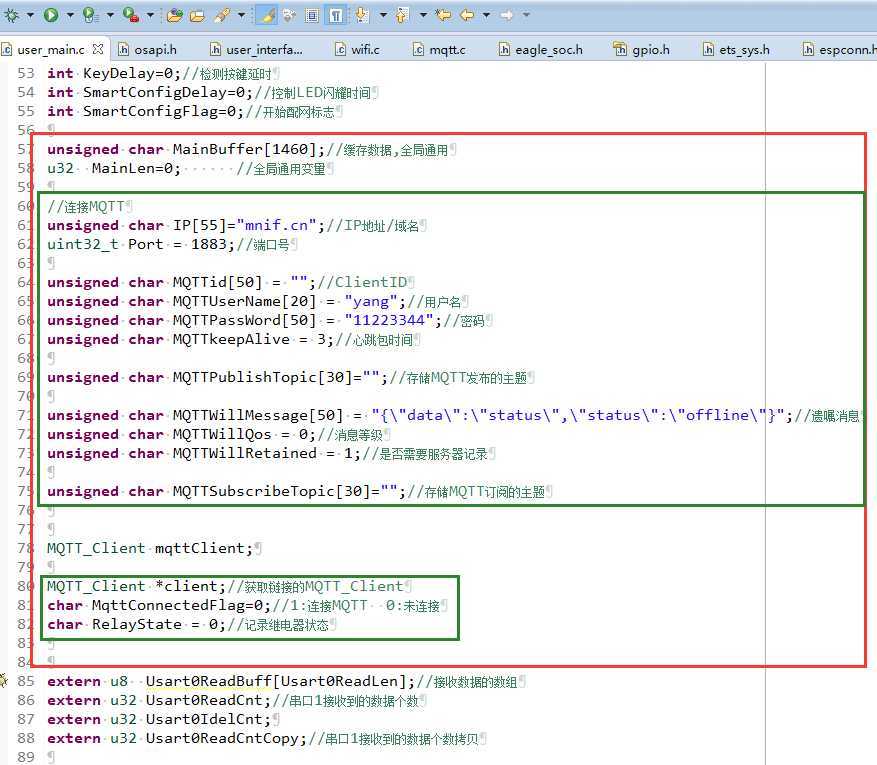The width and height of the screenshot is (877, 765).
Task: Open the Profile run dropdown arrow
Action: click(110, 15)
